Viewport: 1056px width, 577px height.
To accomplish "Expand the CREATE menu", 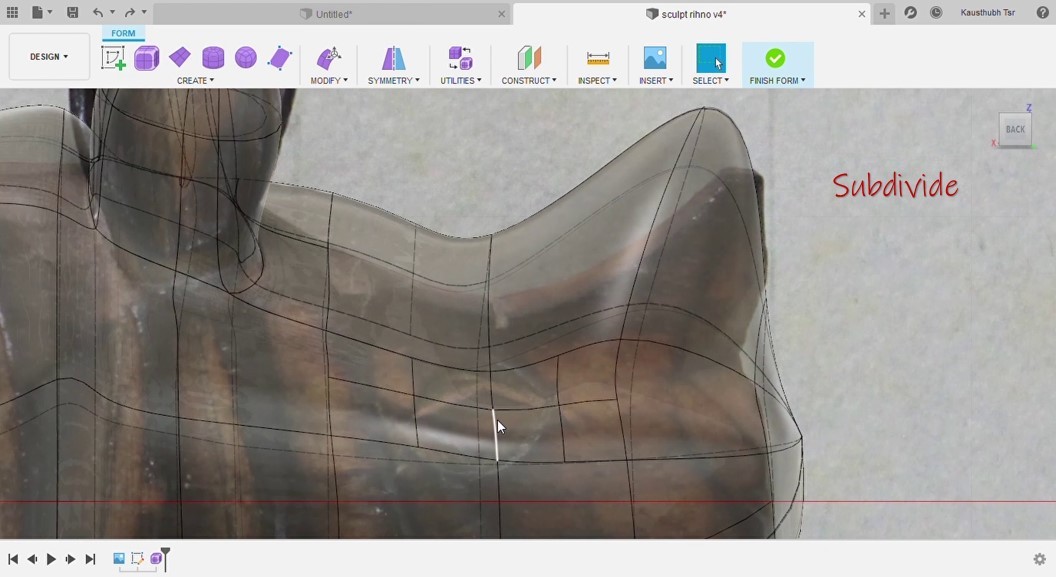I will [195, 81].
